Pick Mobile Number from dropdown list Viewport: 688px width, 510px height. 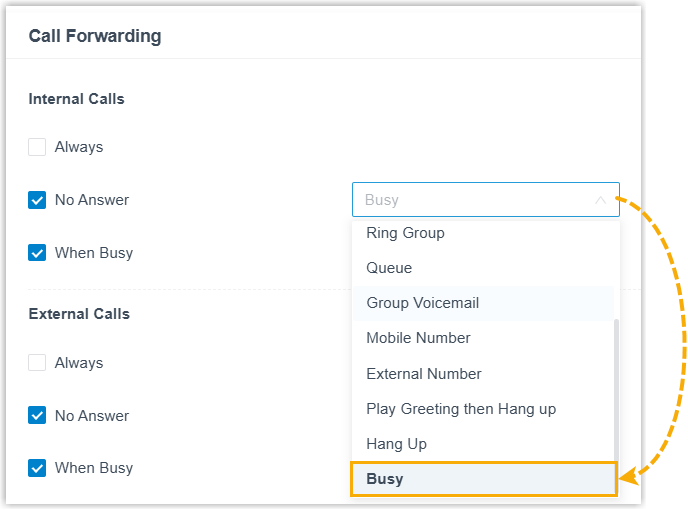click(x=418, y=338)
